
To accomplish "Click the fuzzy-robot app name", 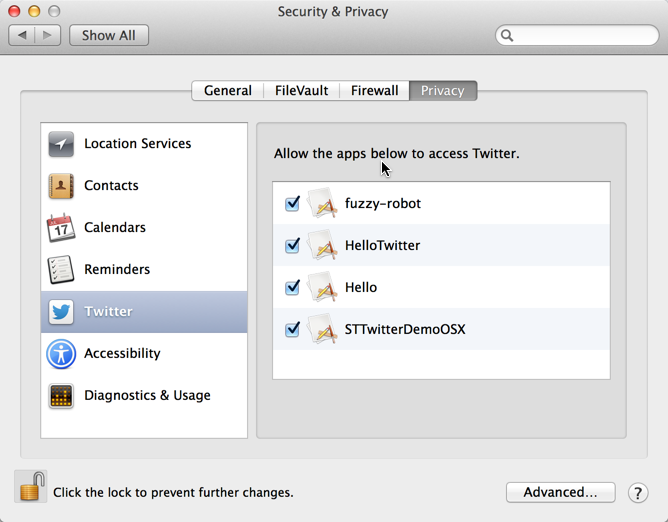I will click(x=383, y=203).
